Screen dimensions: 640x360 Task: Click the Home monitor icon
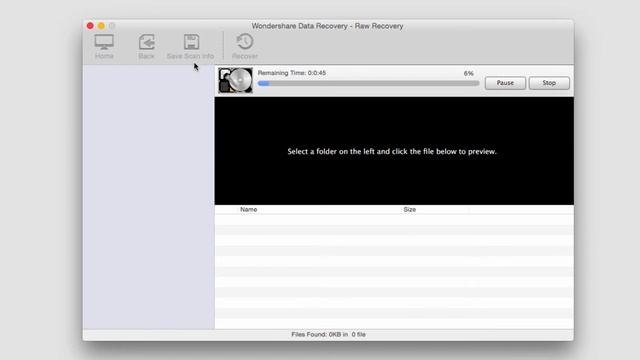tap(104, 42)
